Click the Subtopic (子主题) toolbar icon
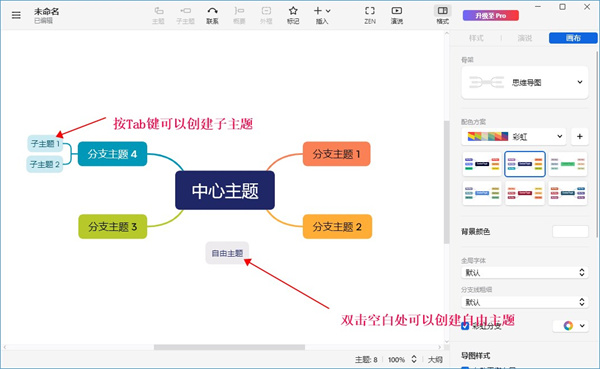The width and height of the screenshot is (600, 369). (x=186, y=15)
